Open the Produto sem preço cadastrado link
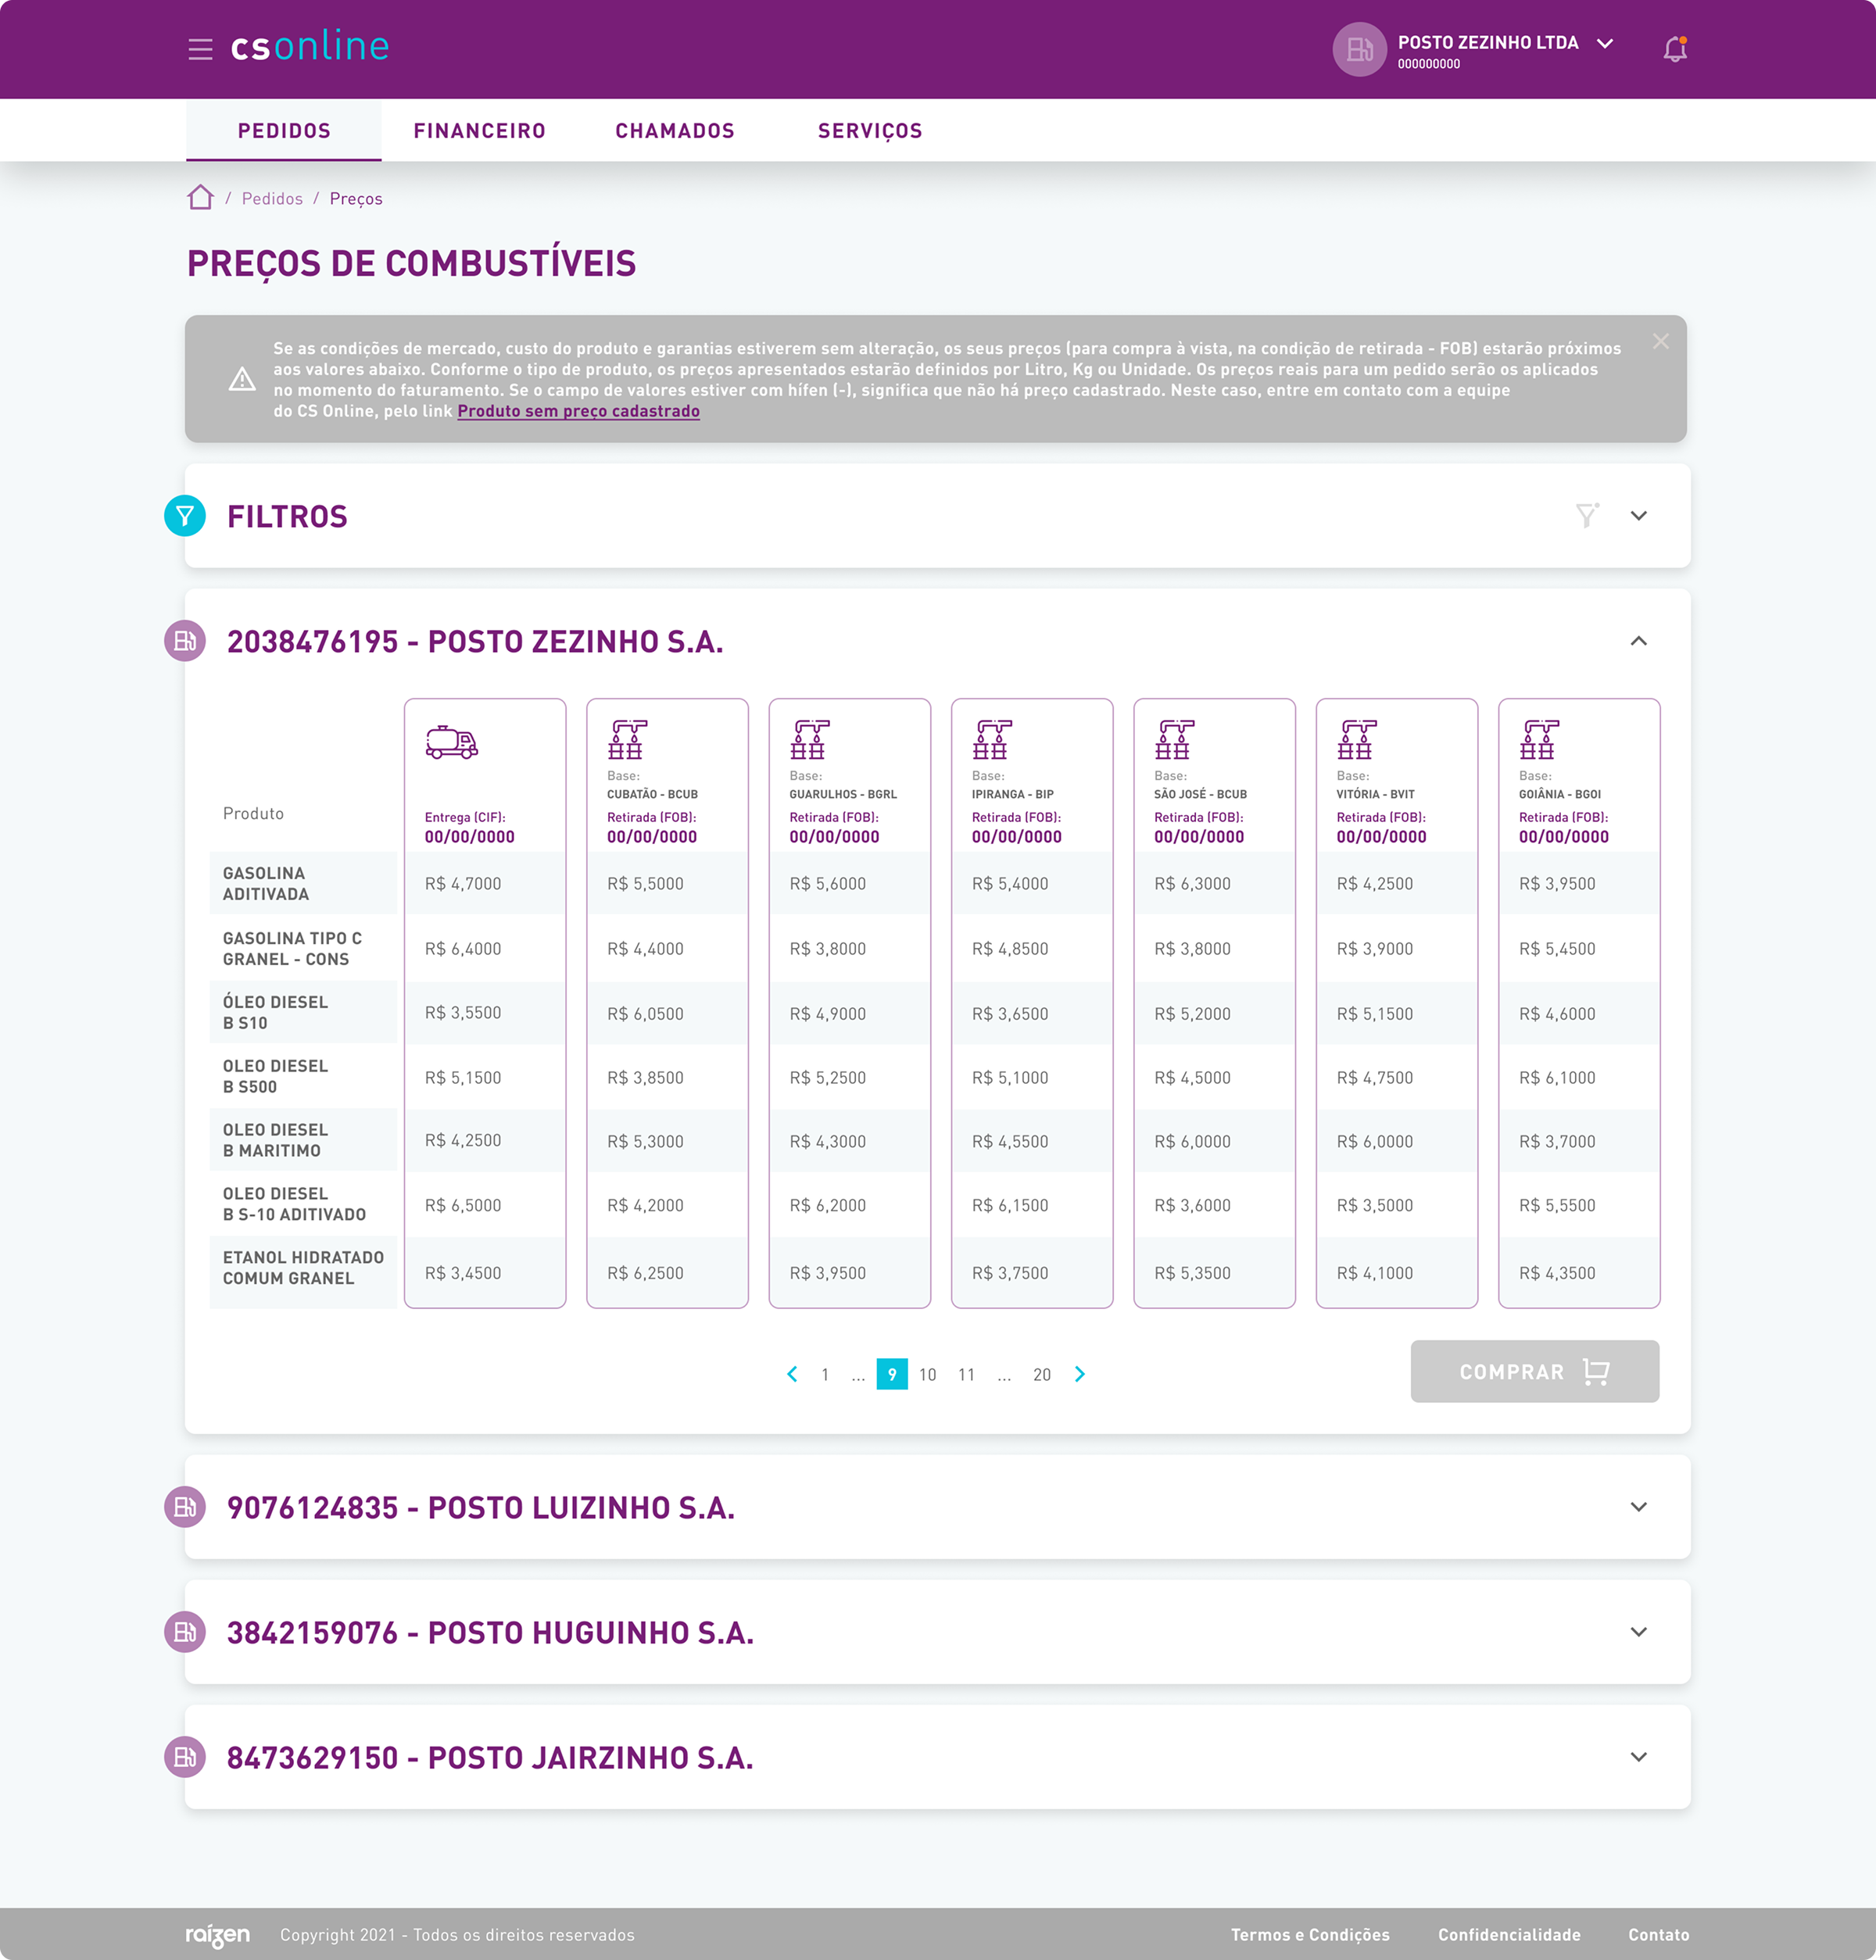 pyautogui.click(x=578, y=411)
